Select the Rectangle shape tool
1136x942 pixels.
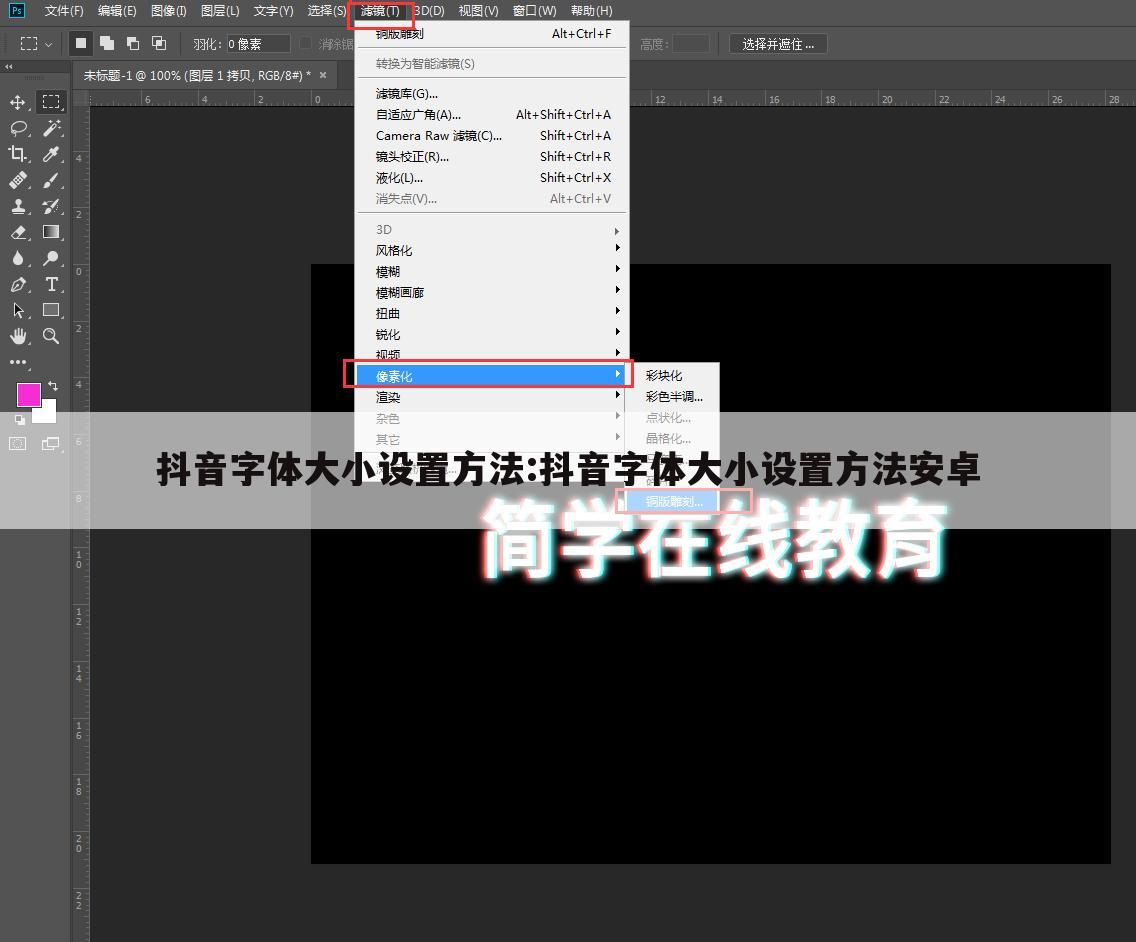[51, 310]
